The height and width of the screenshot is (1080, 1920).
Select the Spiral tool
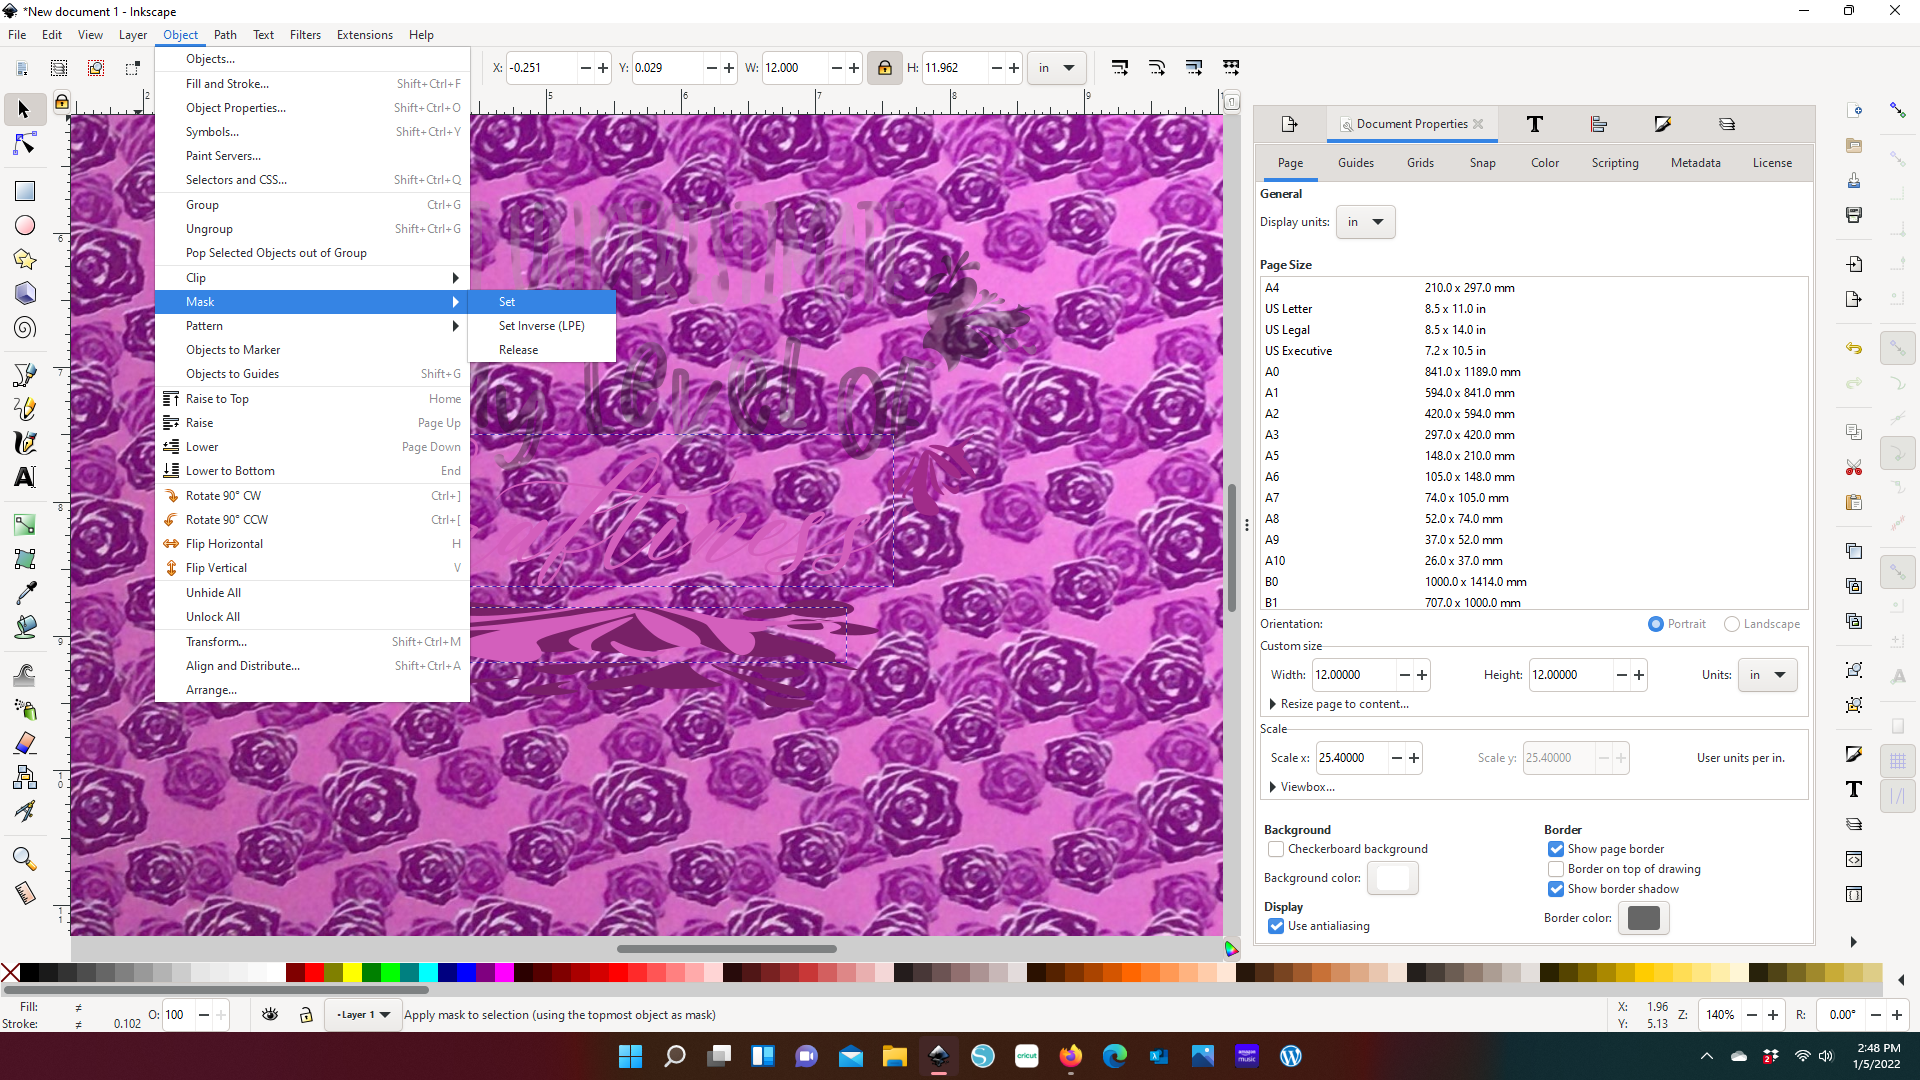[24, 328]
